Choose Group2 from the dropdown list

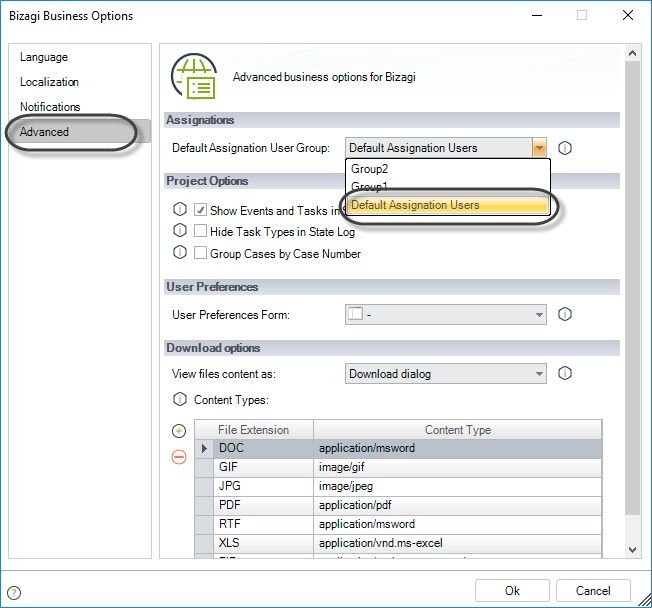448,169
